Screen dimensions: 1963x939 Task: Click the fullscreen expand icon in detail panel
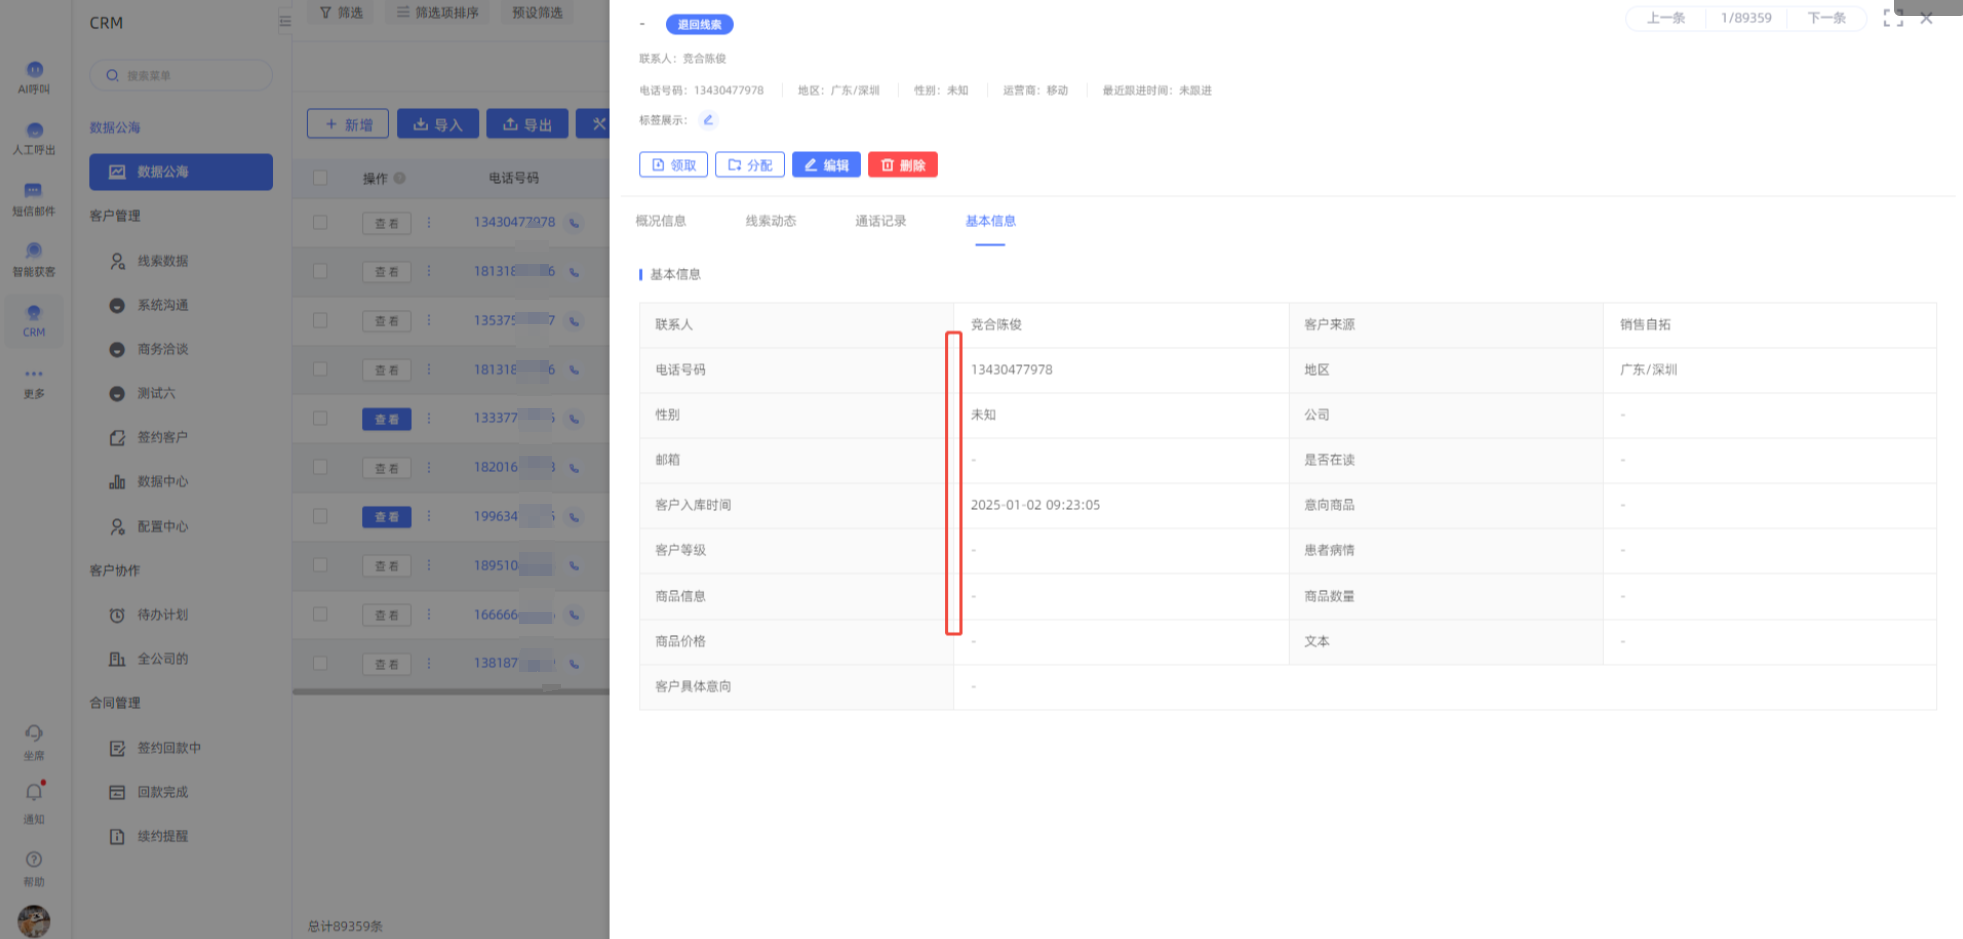1892,18
